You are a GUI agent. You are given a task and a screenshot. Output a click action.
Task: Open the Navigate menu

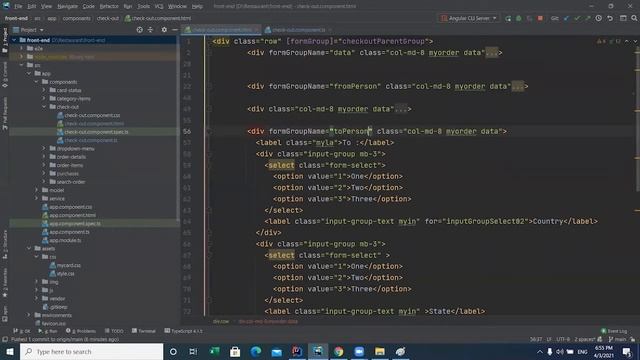point(67,6)
